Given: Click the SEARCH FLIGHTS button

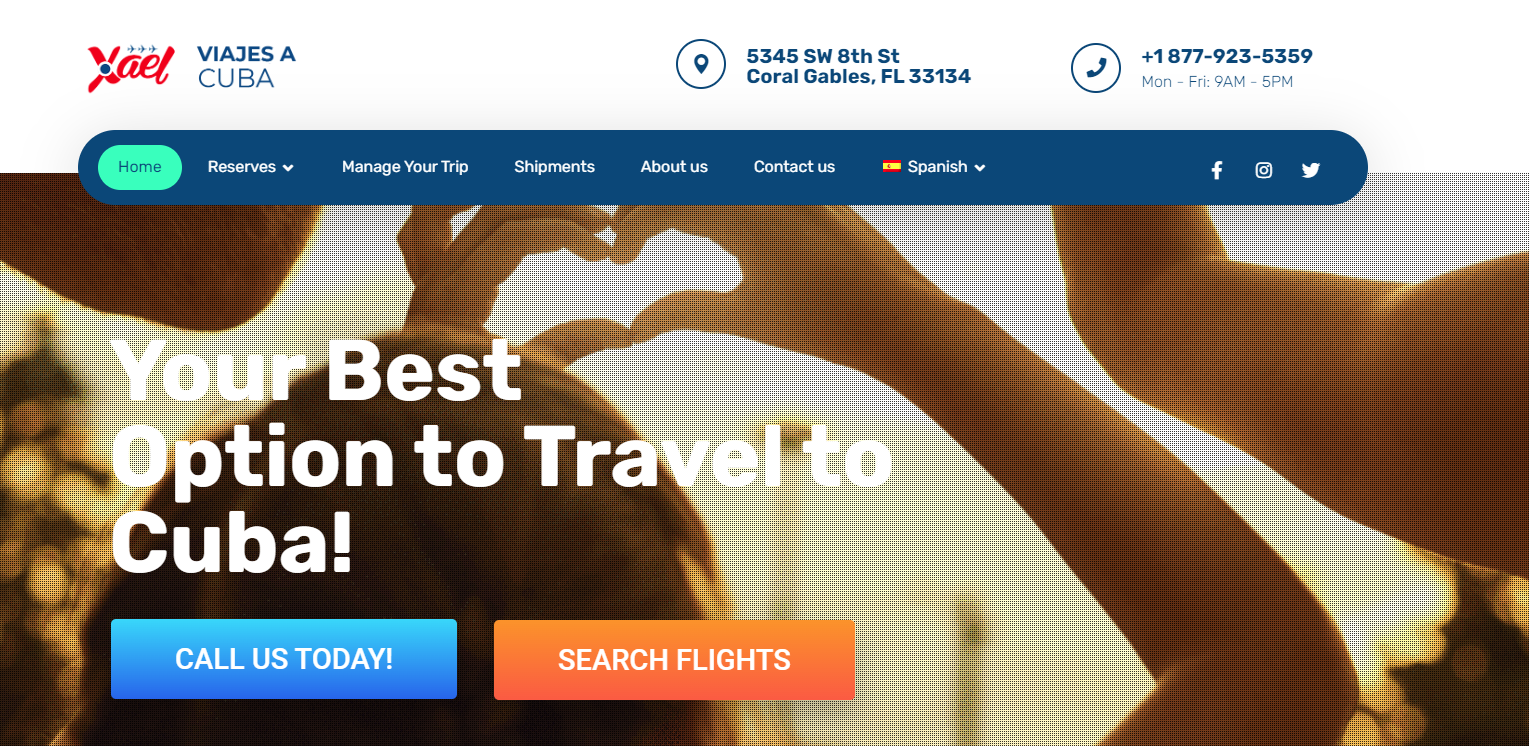Looking at the screenshot, I should 674,660.
